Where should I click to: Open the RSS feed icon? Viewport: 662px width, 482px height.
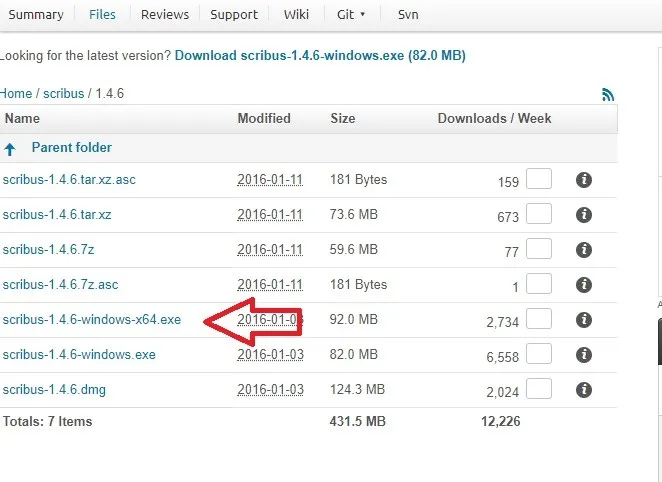[608, 95]
